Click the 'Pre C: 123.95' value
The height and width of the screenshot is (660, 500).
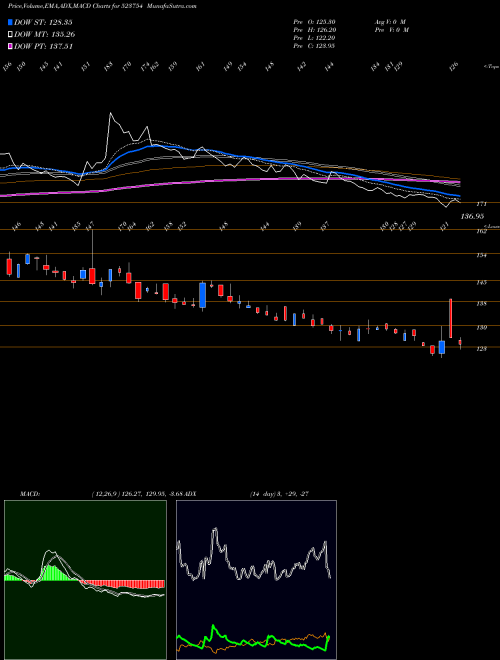pyautogui.click(x=314, y=46)
